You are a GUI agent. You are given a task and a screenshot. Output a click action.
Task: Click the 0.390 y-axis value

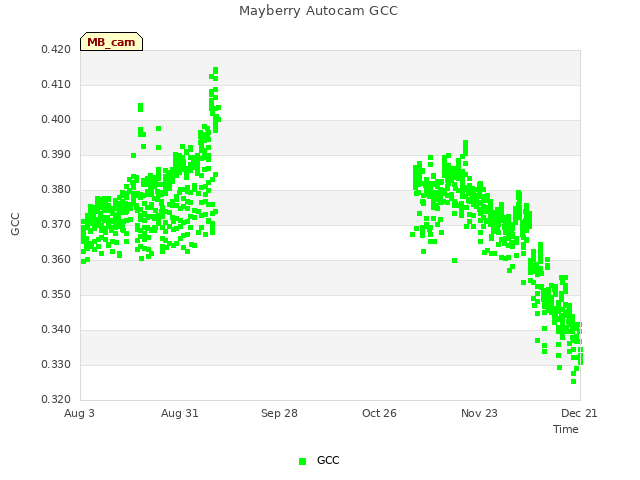pos(56,155)
